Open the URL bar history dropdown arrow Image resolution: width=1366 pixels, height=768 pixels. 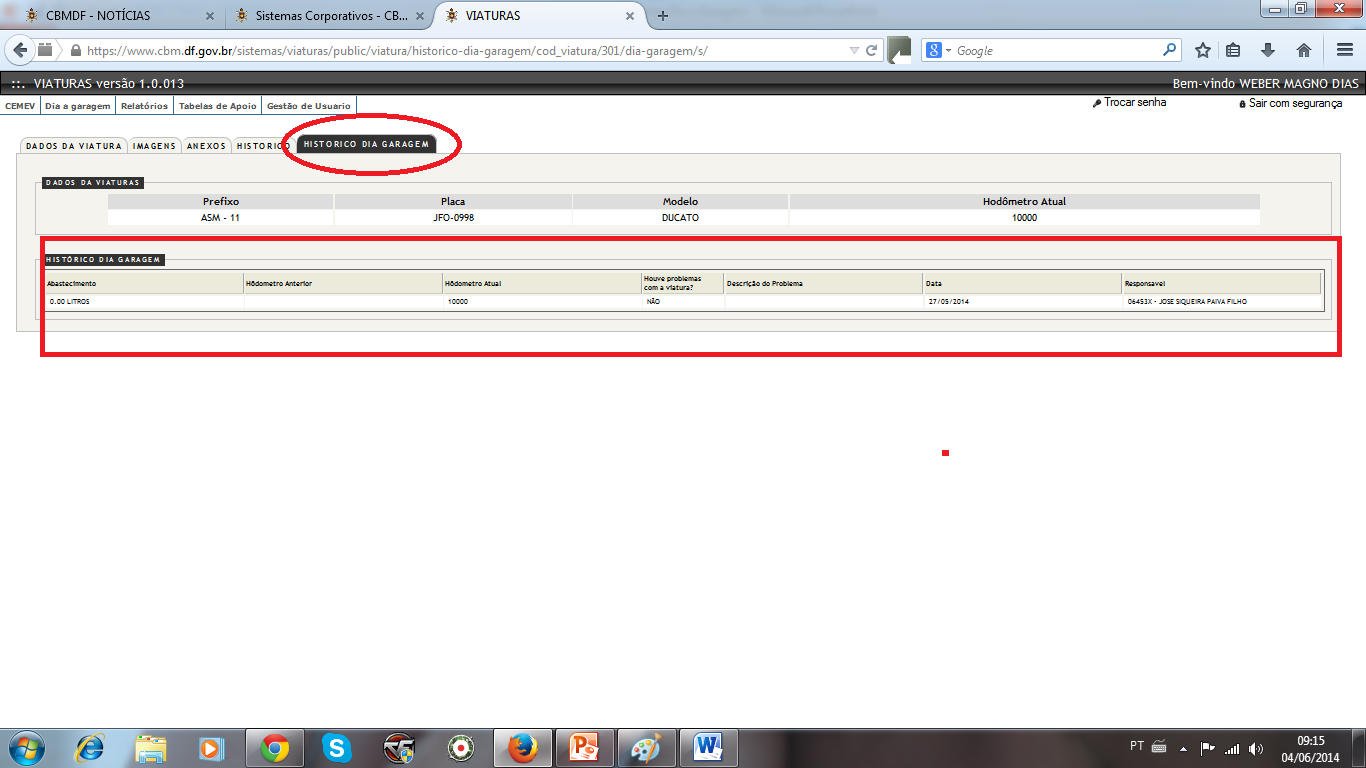853,50
